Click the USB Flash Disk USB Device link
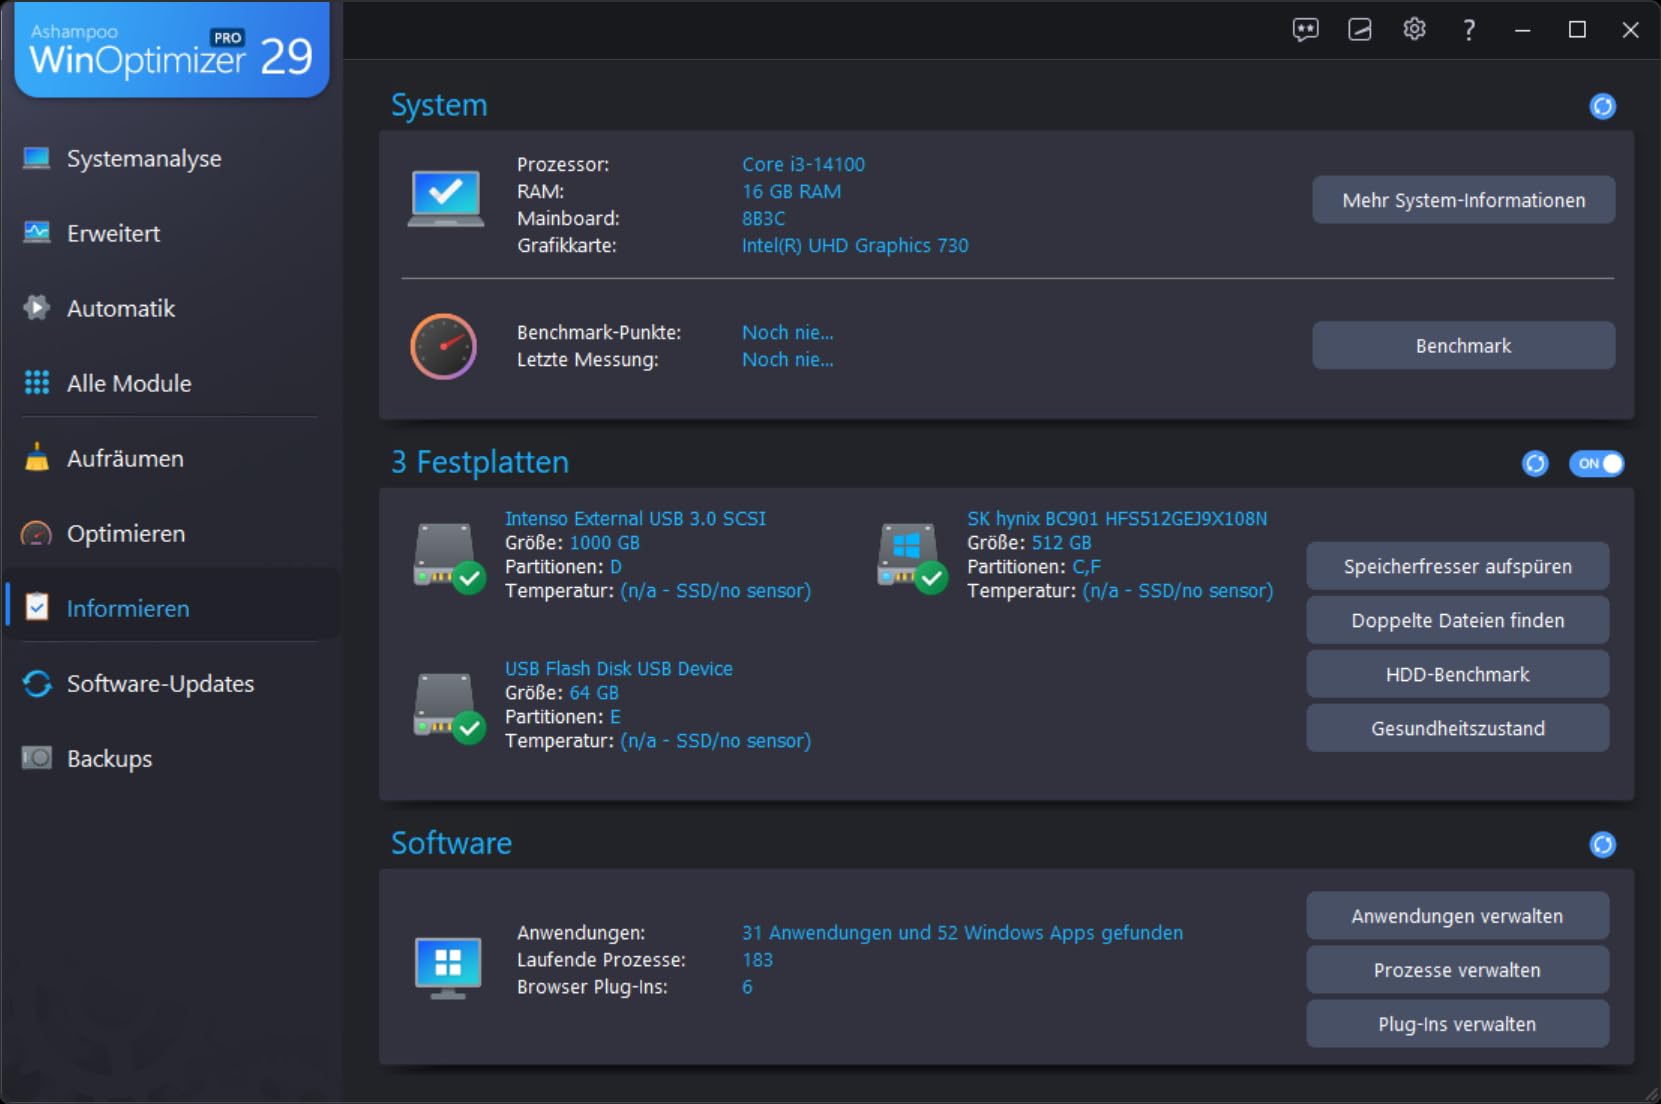This screenshot has height=1104, width=1661. point(618,668)
